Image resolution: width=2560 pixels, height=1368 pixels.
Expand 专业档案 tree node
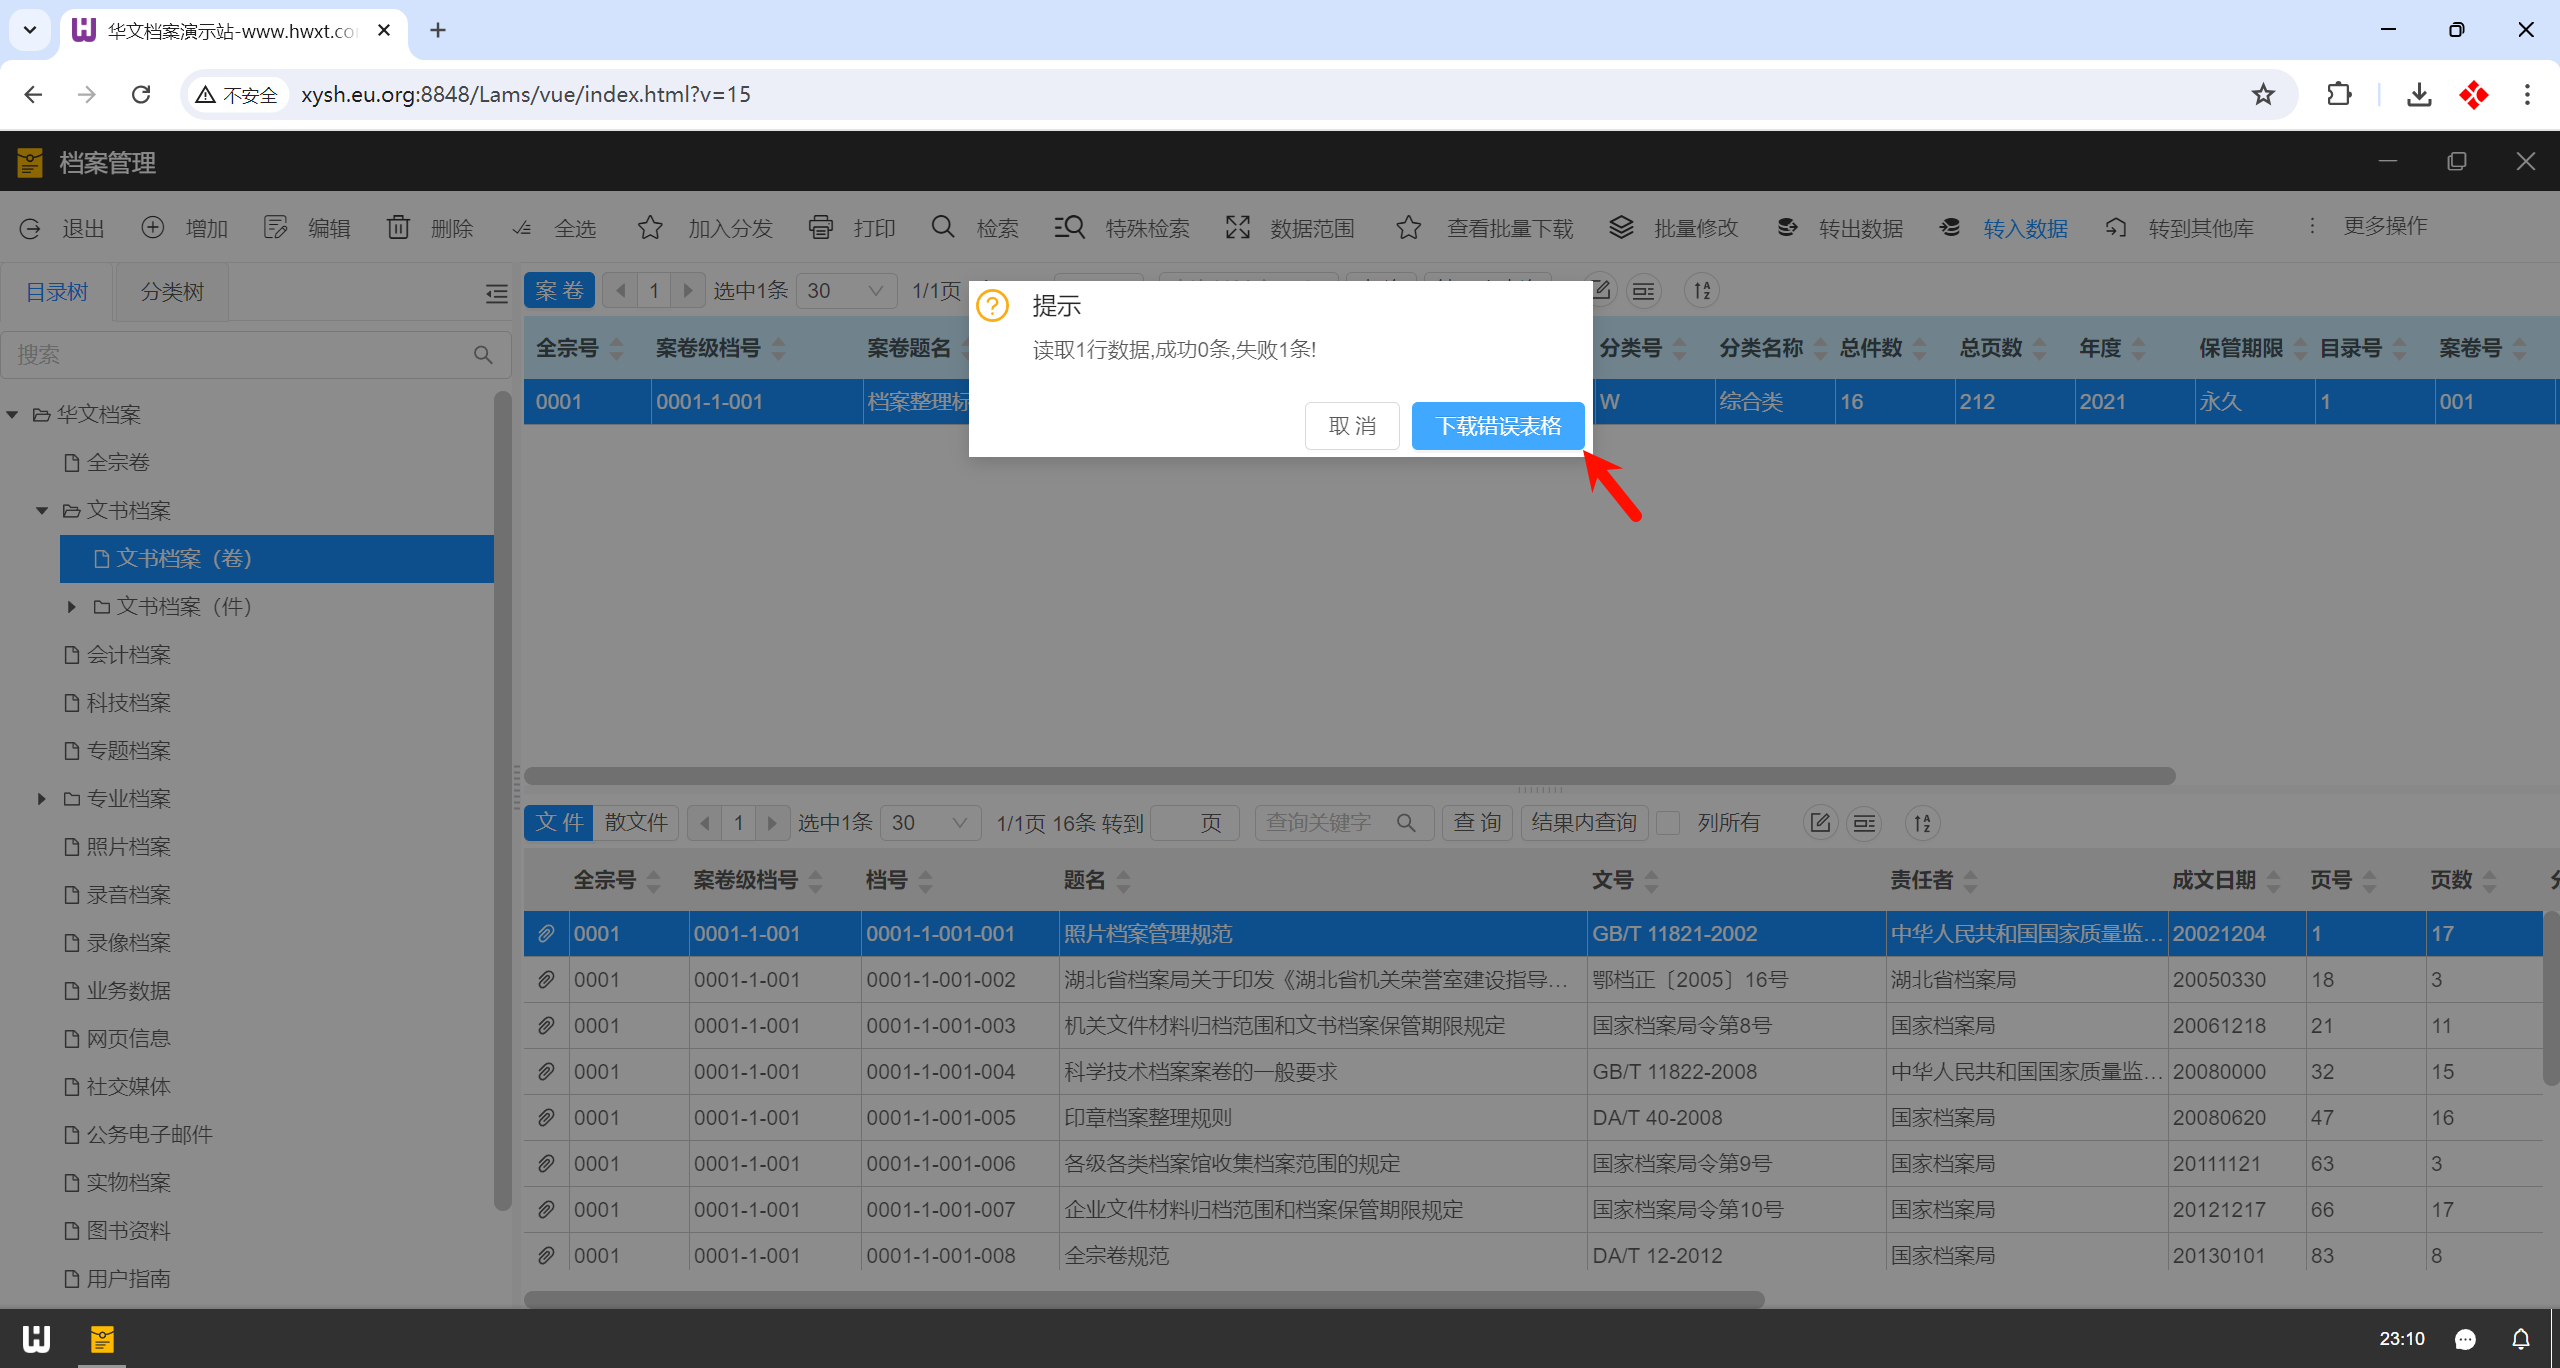click(x=41, y=798)
